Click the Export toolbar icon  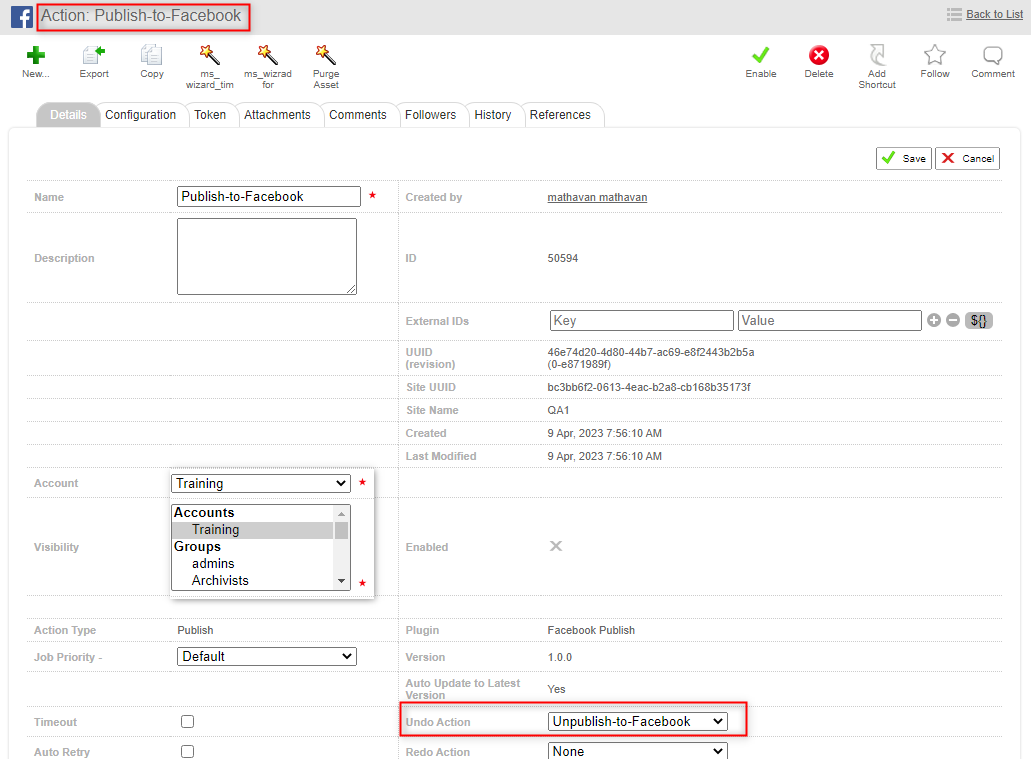[94, 55]
